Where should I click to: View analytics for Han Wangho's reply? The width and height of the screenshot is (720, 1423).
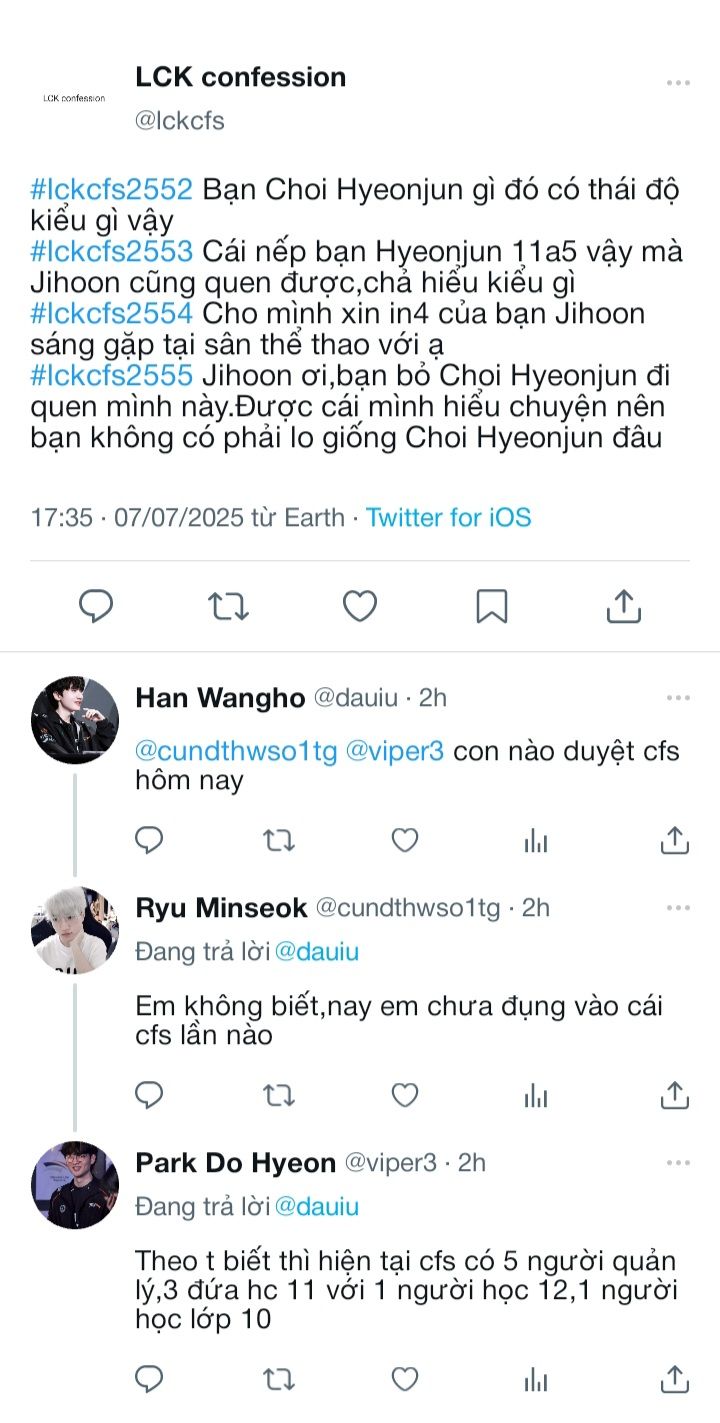point(536,841)
